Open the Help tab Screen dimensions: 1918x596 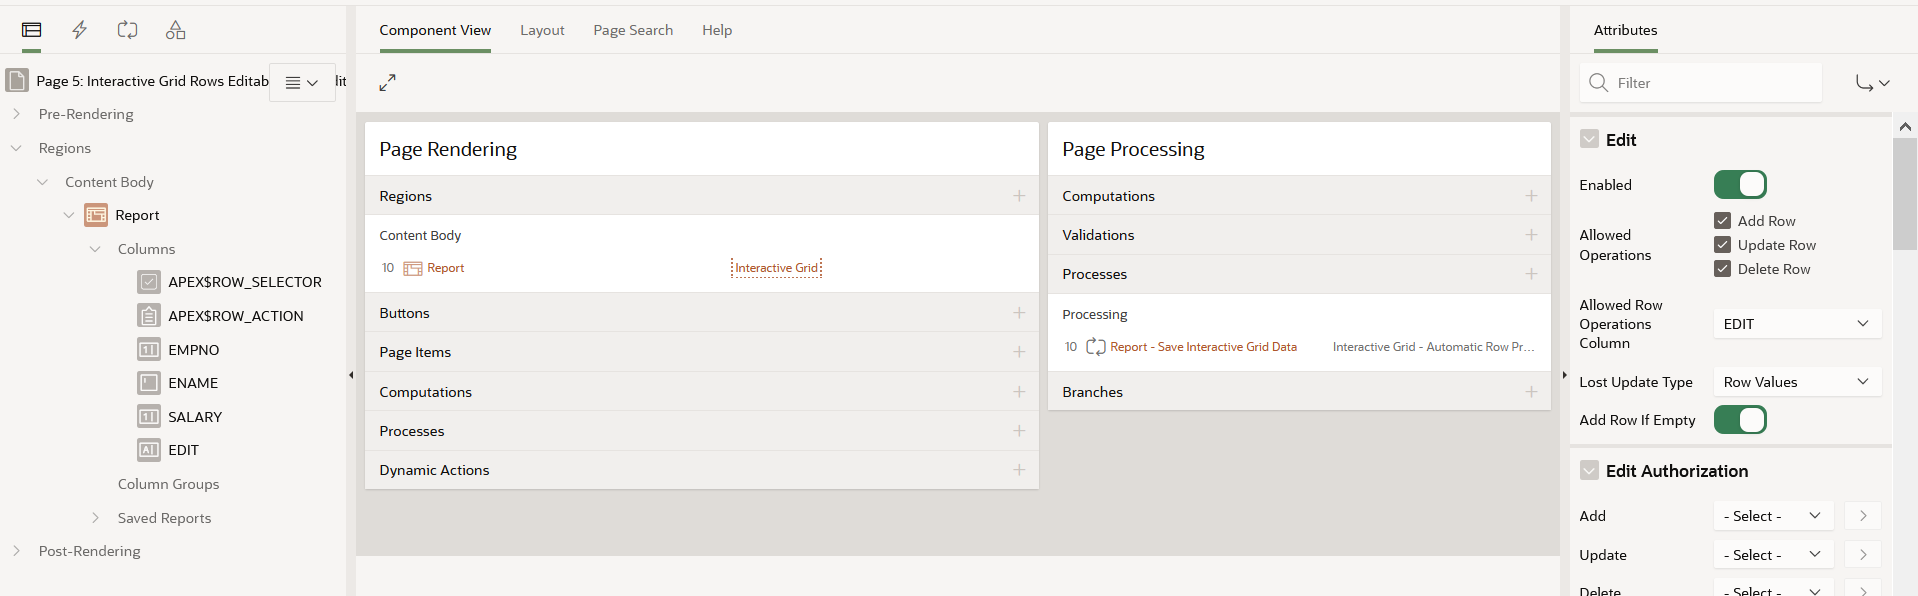(x=717, y=30)
